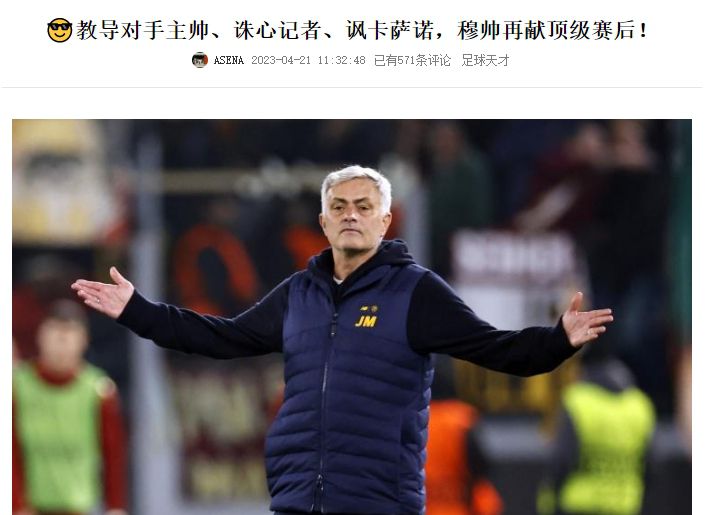Click the open hand on the photo's right
The image size is (706, 515).
[x=586, y=320]
